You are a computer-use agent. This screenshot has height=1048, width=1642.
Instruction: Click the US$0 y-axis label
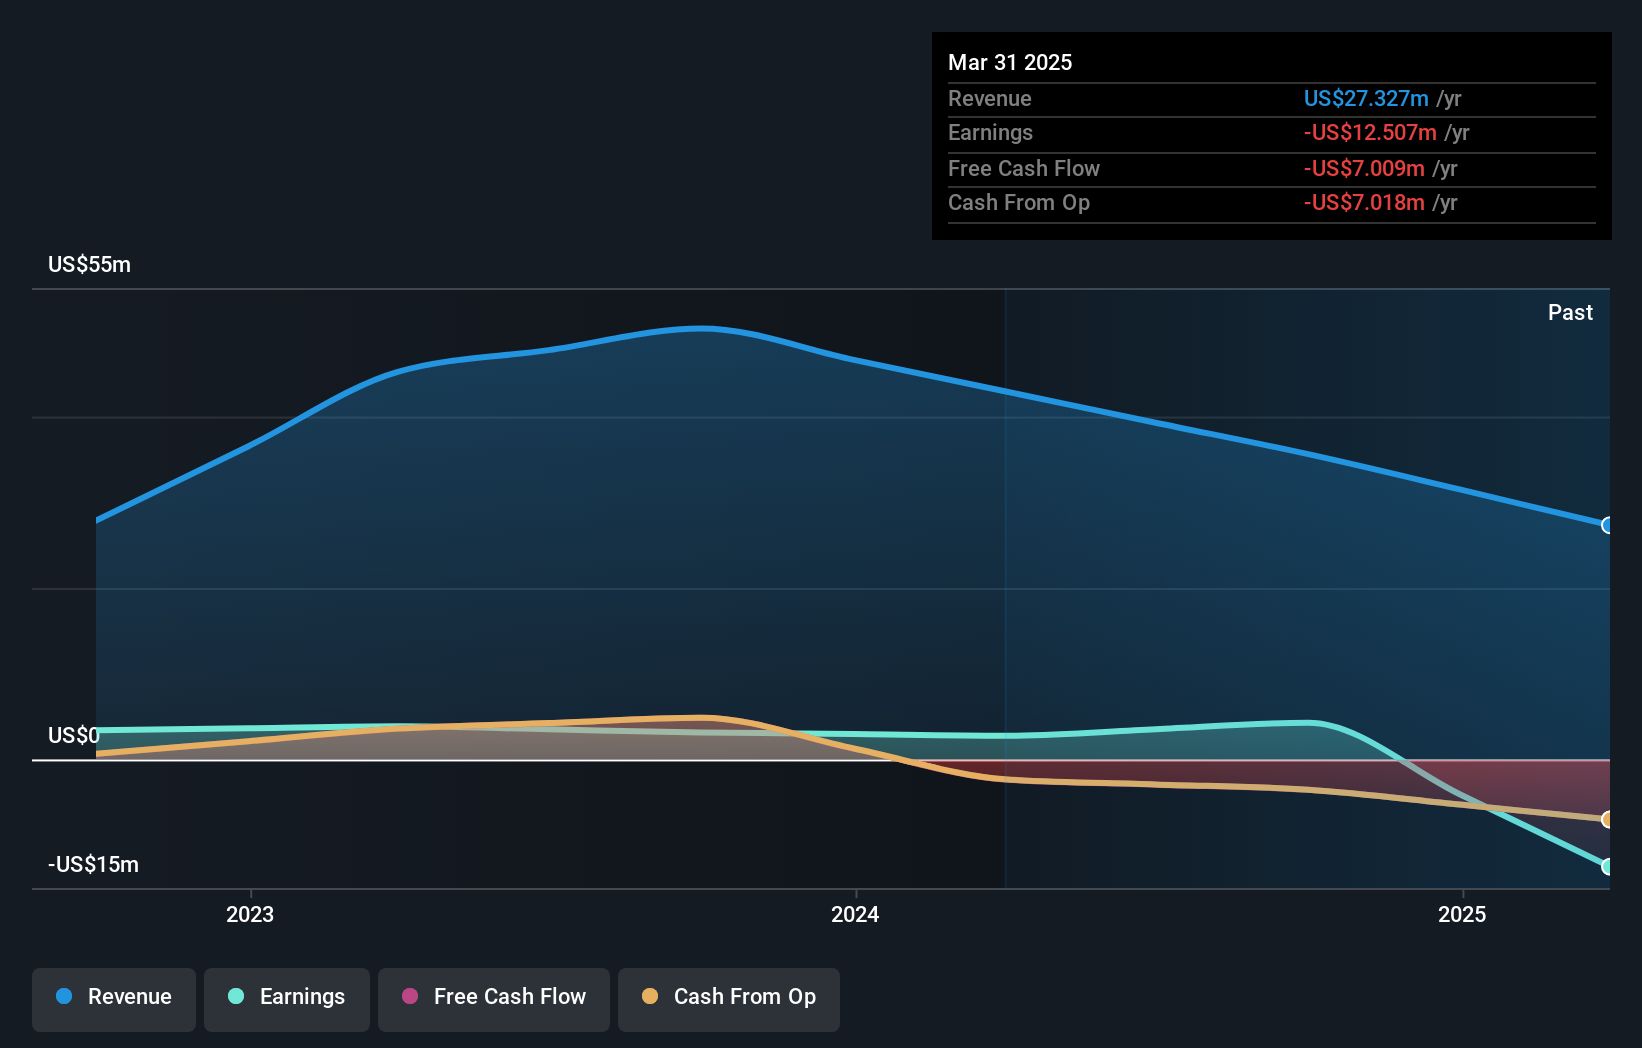[x=73, y=736]
